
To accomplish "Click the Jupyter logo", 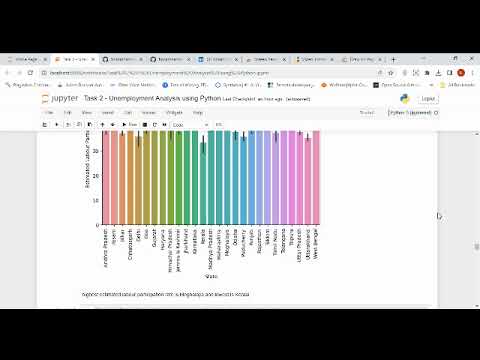I will click(x=60, y=99).
